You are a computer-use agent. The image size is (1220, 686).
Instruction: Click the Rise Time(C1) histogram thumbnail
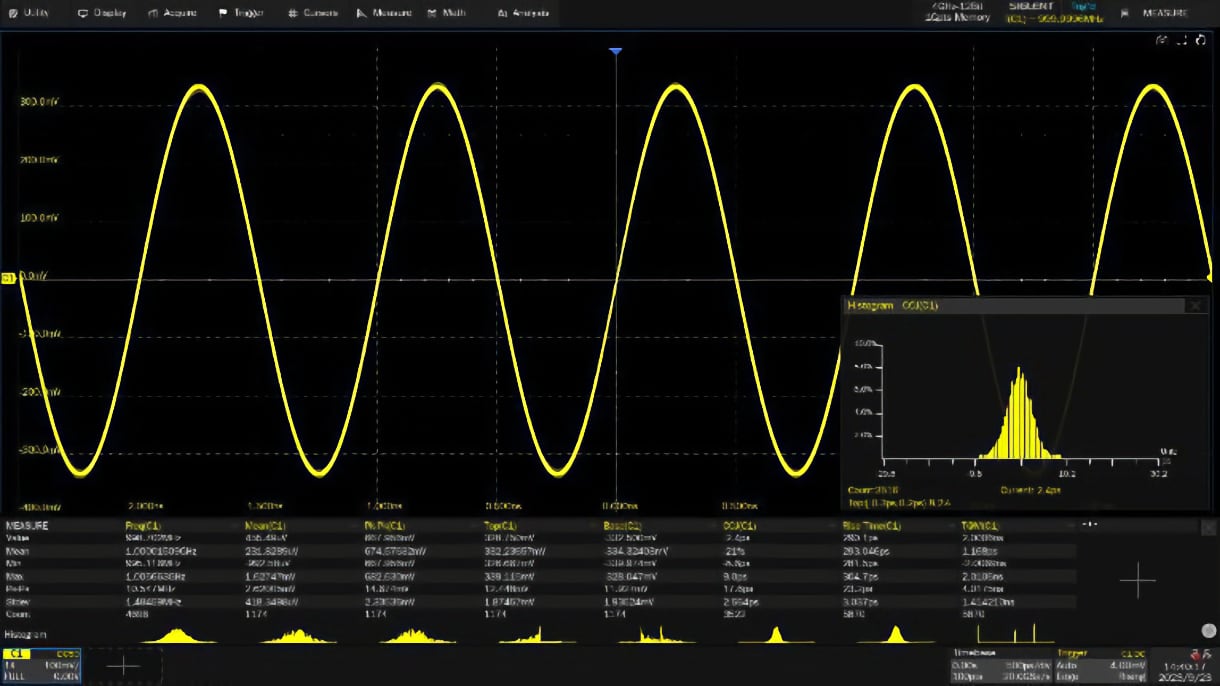point(895,634)
